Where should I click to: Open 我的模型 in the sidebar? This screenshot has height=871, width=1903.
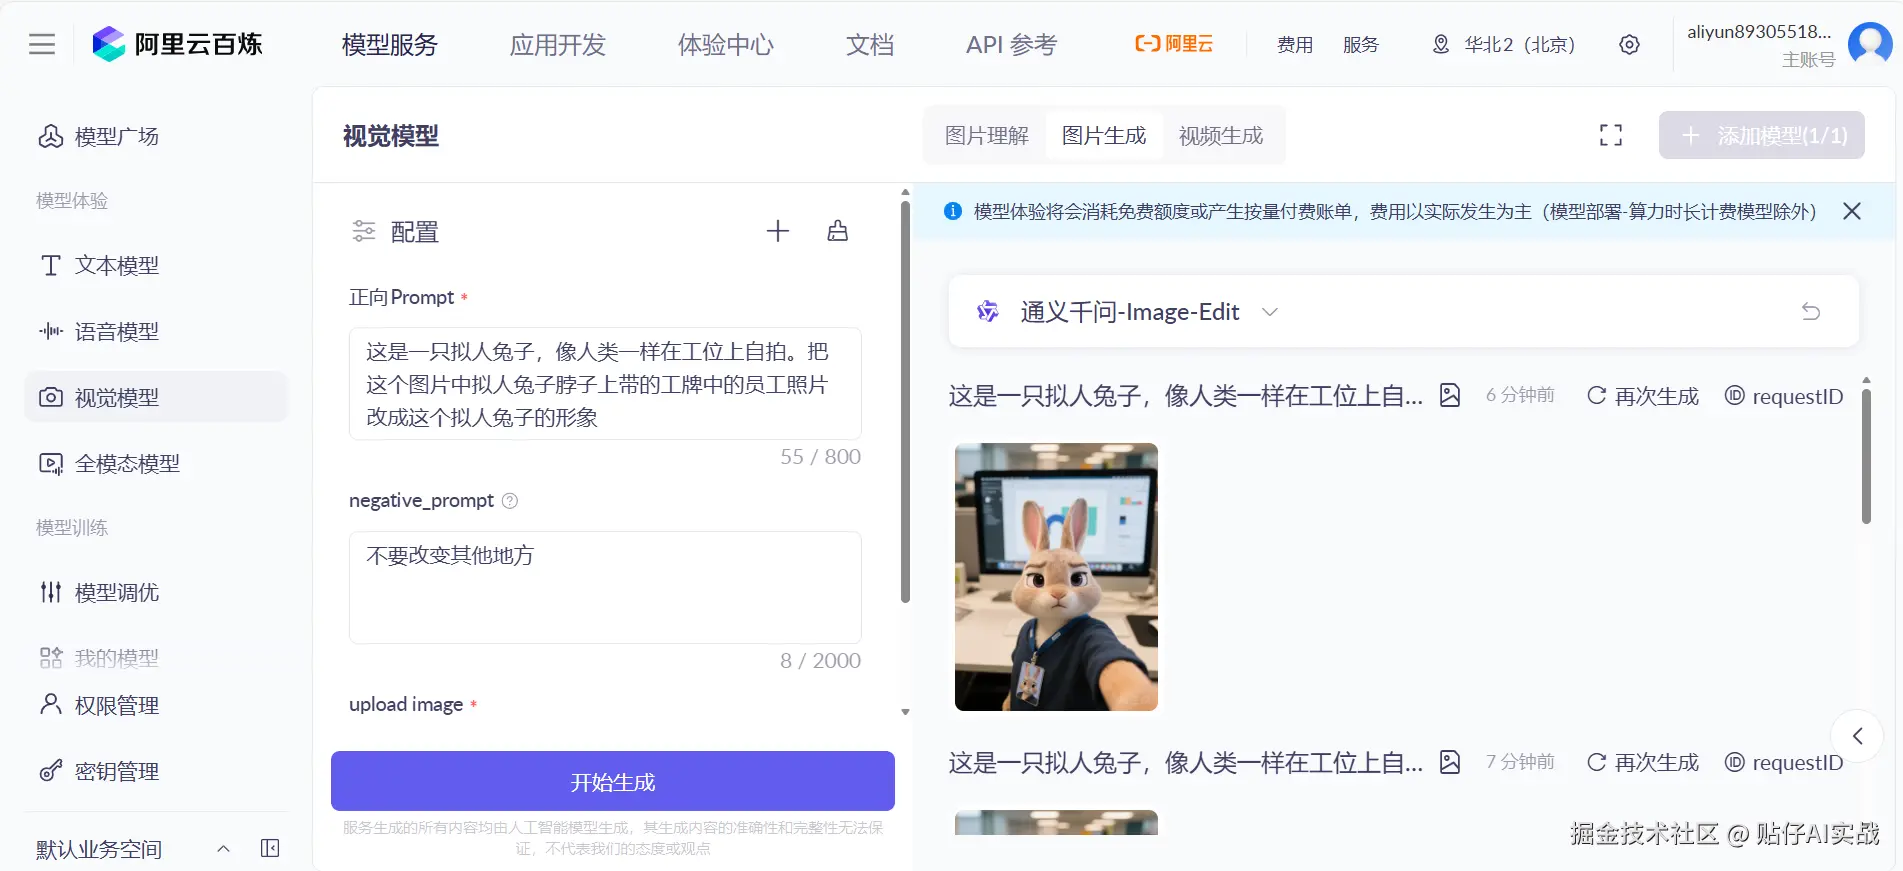(x=155, y=657)
